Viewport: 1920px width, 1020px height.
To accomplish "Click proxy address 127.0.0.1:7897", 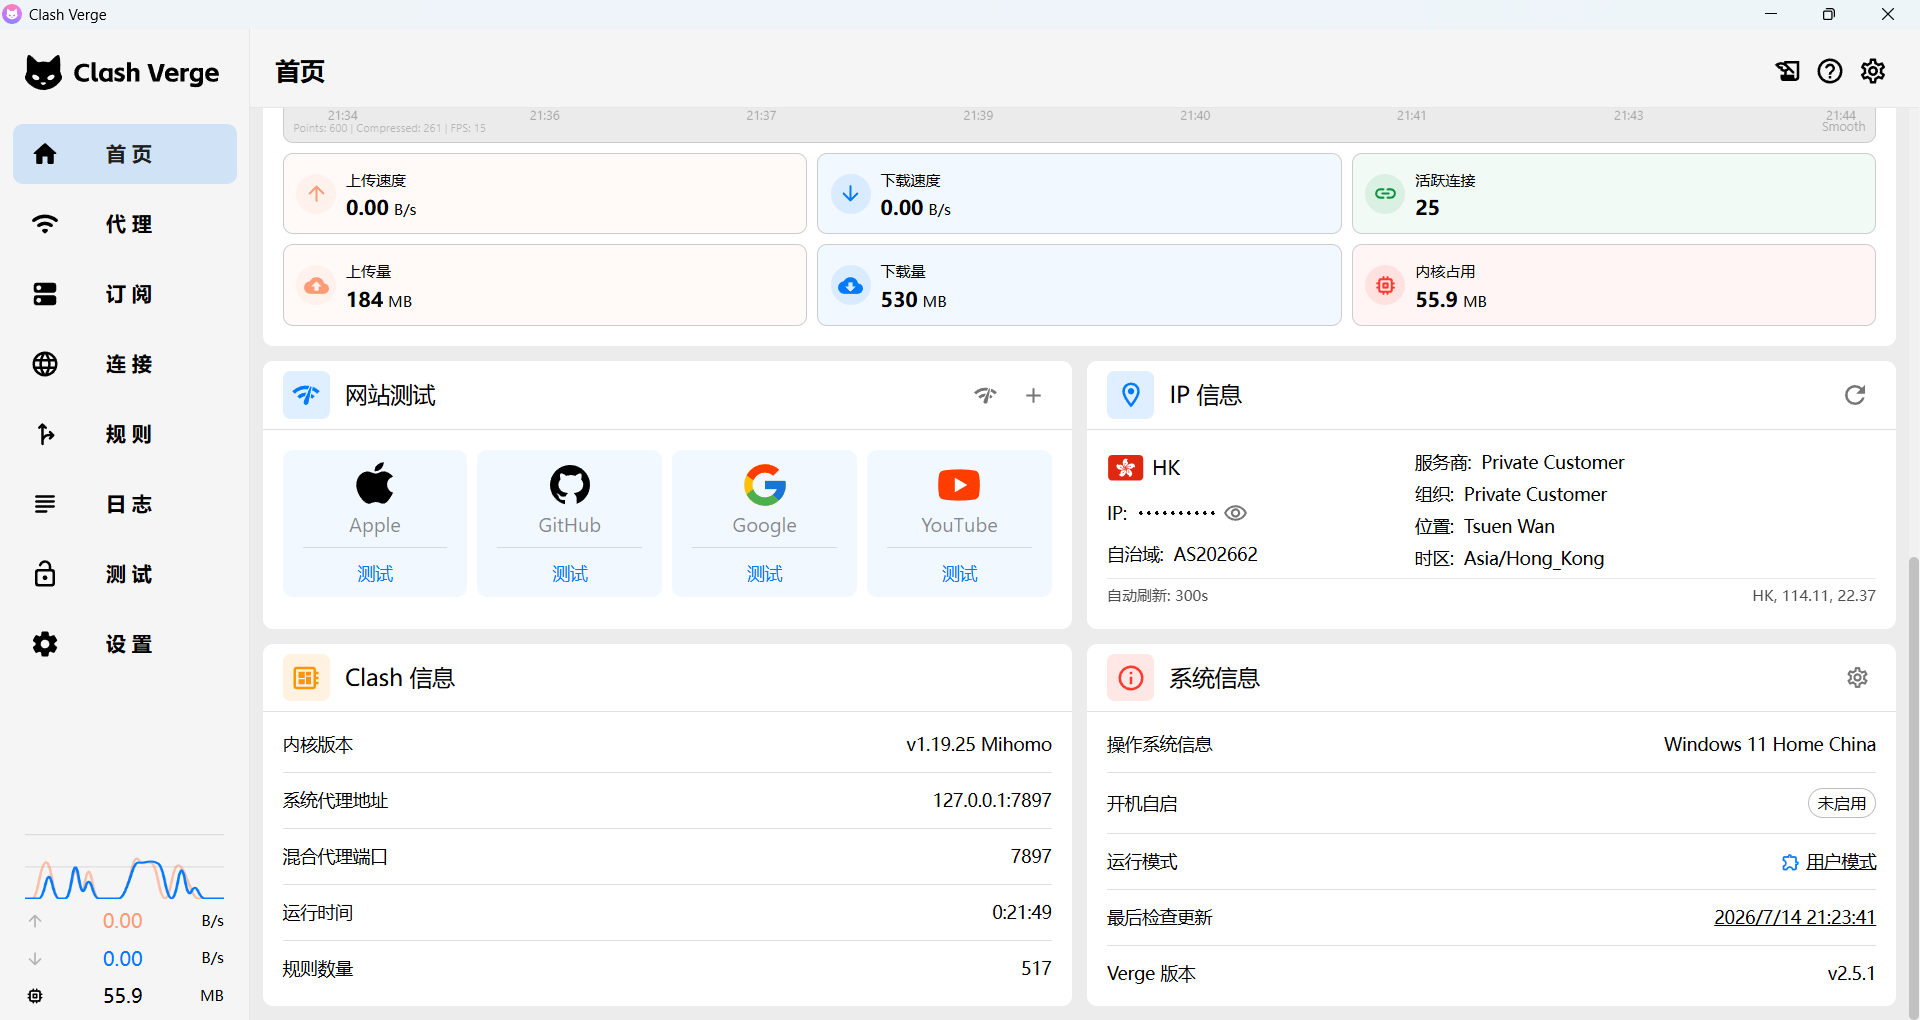I will tap(992, 800).
